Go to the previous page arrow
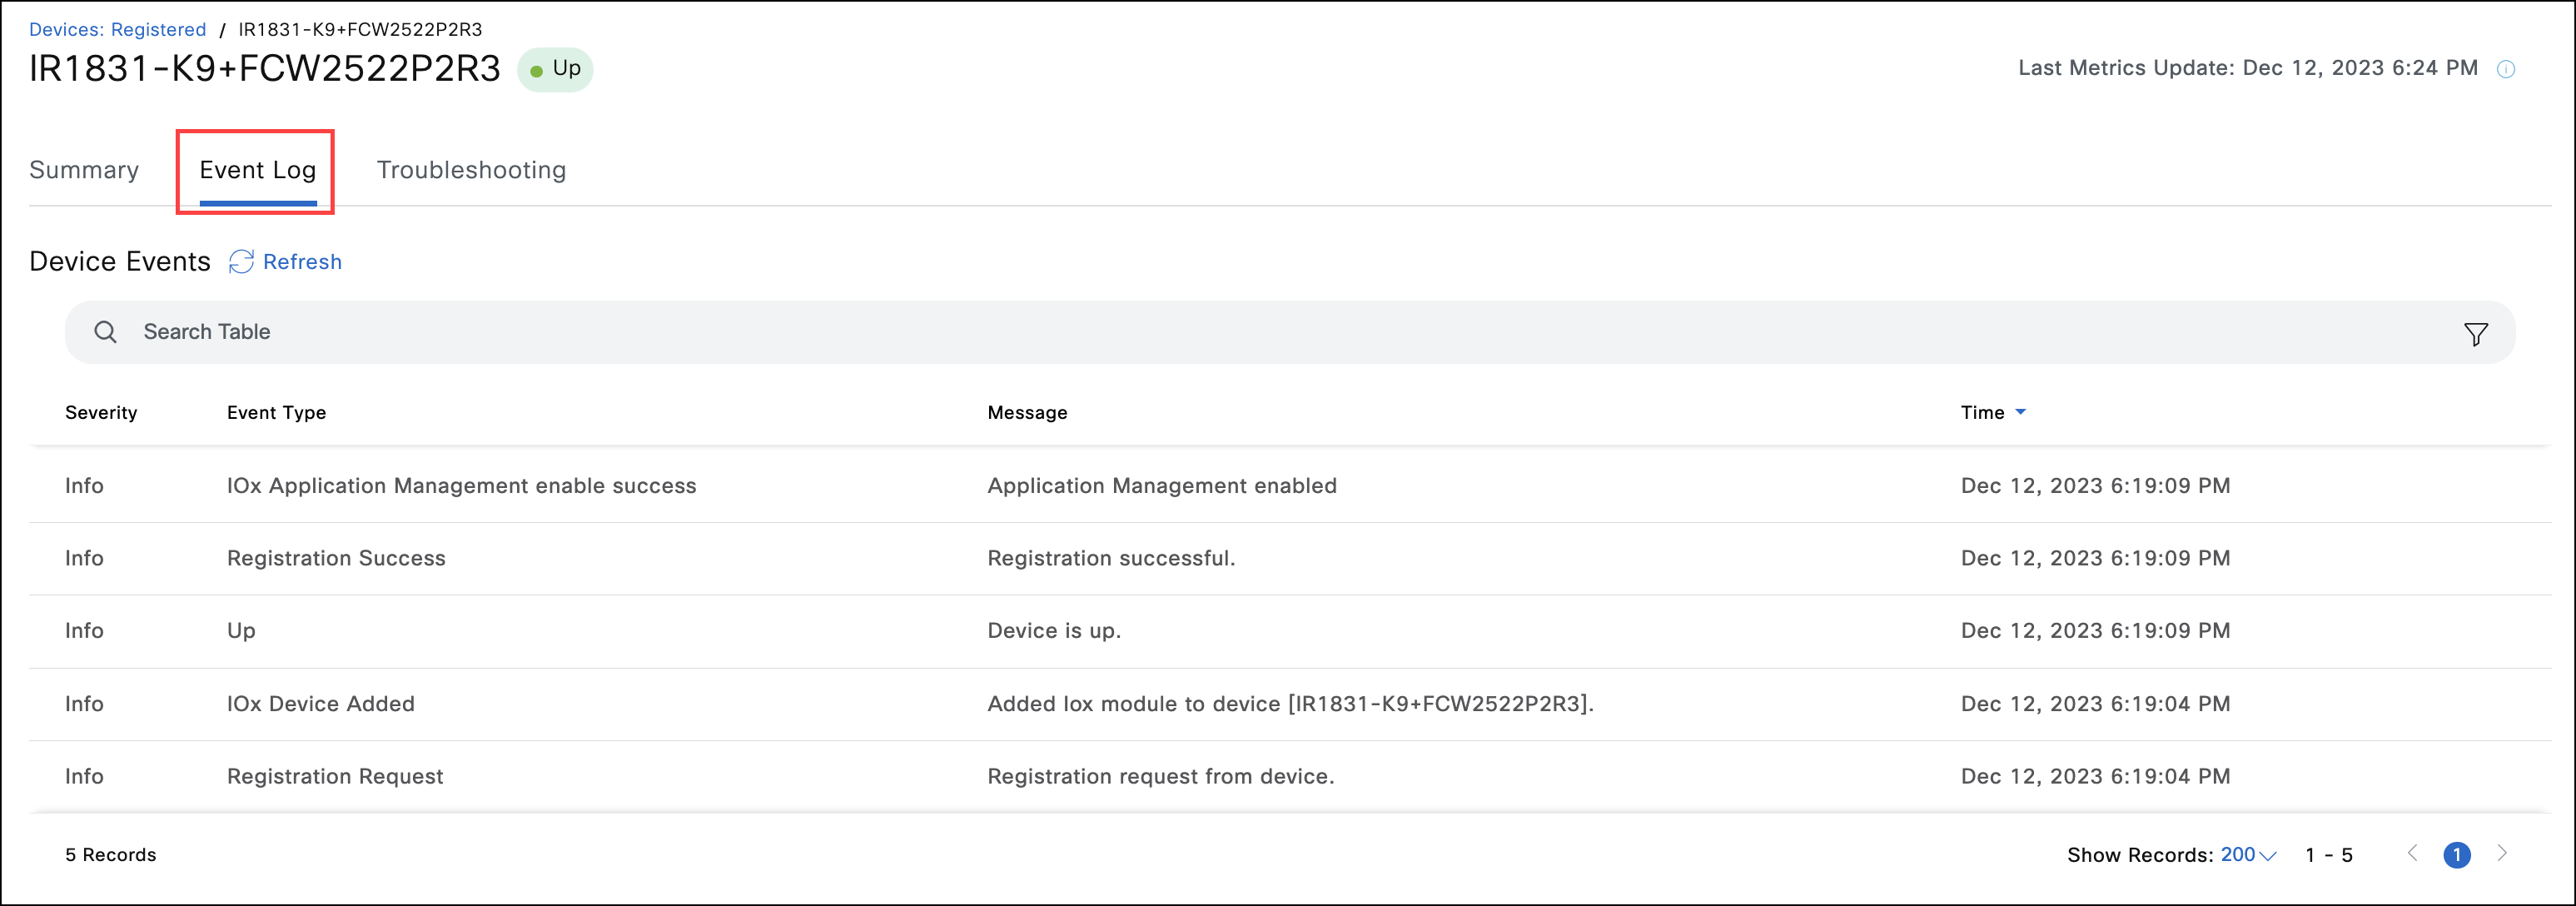This screenshot has width=2576, height=906. [2412, 853]
